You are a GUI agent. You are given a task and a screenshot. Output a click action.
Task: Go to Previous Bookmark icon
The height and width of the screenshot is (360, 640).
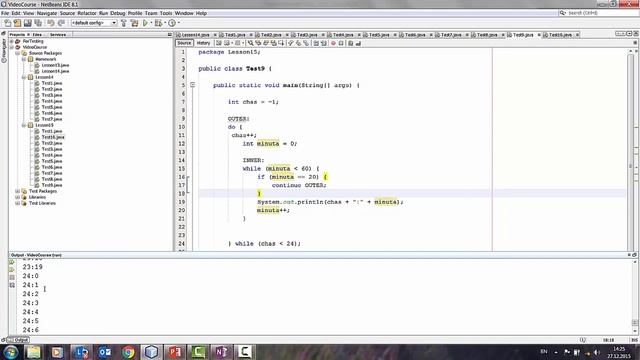[x=291, y=43]
